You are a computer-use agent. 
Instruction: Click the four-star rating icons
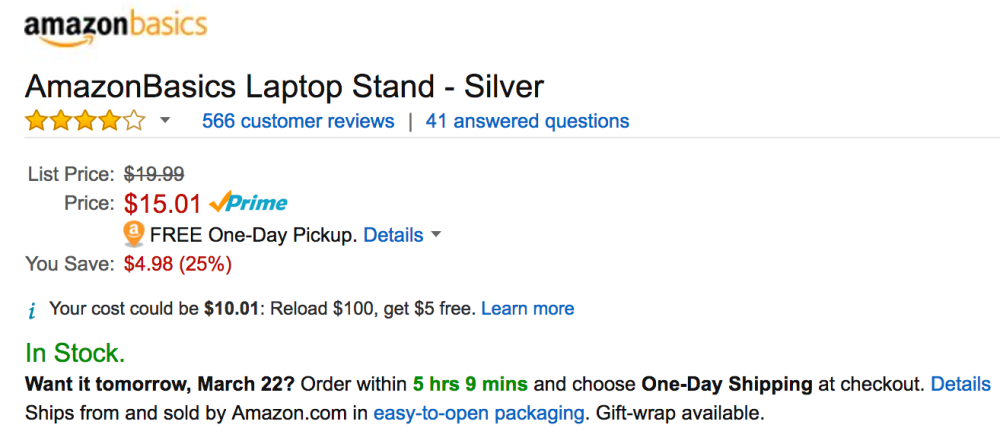tap(85, 121)
